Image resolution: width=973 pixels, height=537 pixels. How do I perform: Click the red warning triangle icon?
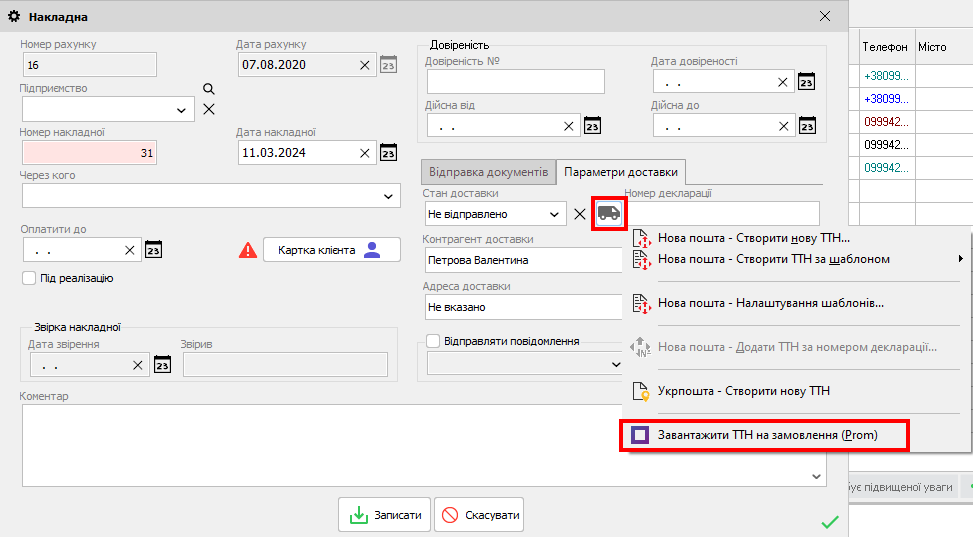(248, 250)
